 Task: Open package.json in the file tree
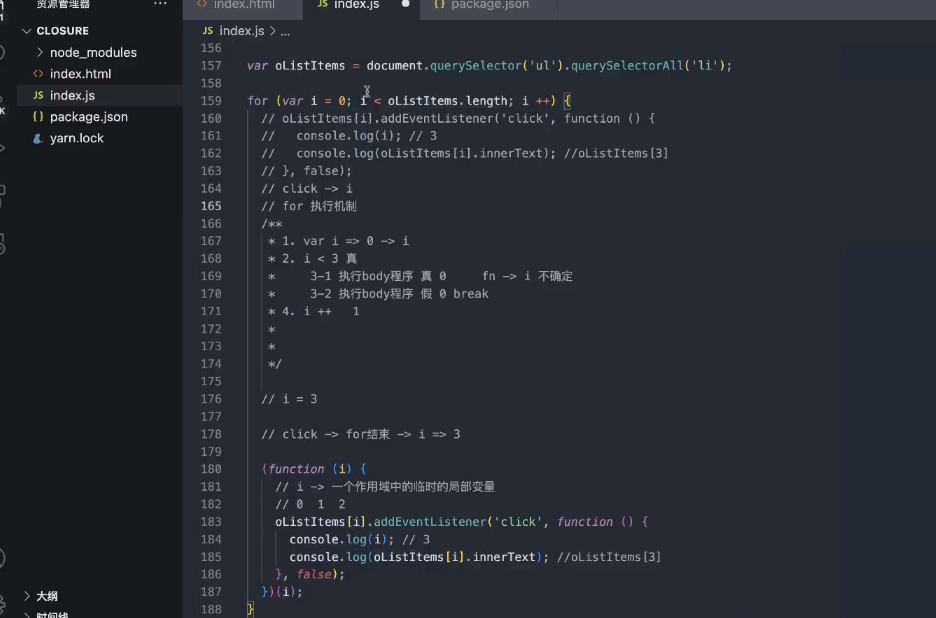[x=88, y=117]
